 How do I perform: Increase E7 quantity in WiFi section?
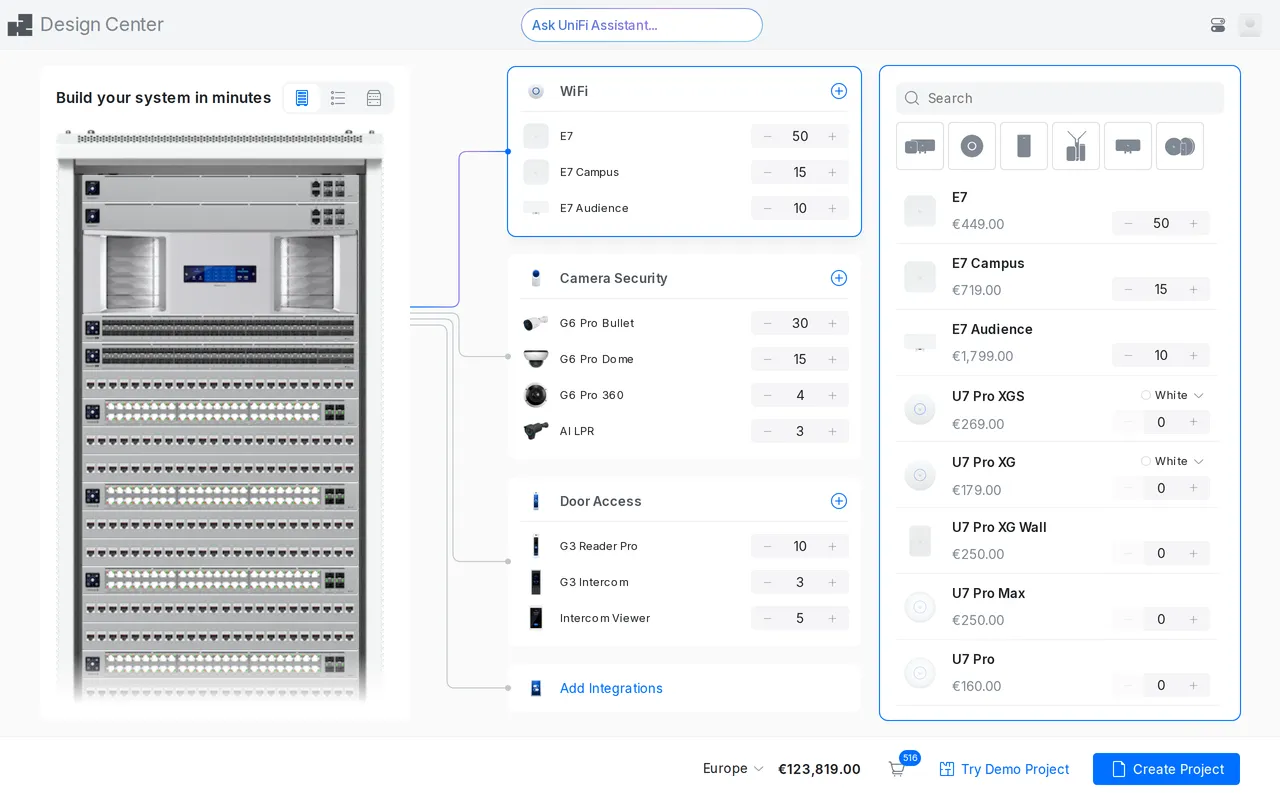(832, 136)
